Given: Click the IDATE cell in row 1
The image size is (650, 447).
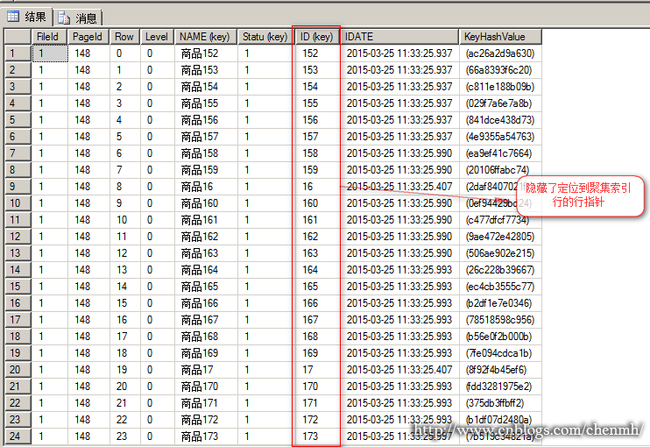Looking at the screenshot, I should 400,53.
